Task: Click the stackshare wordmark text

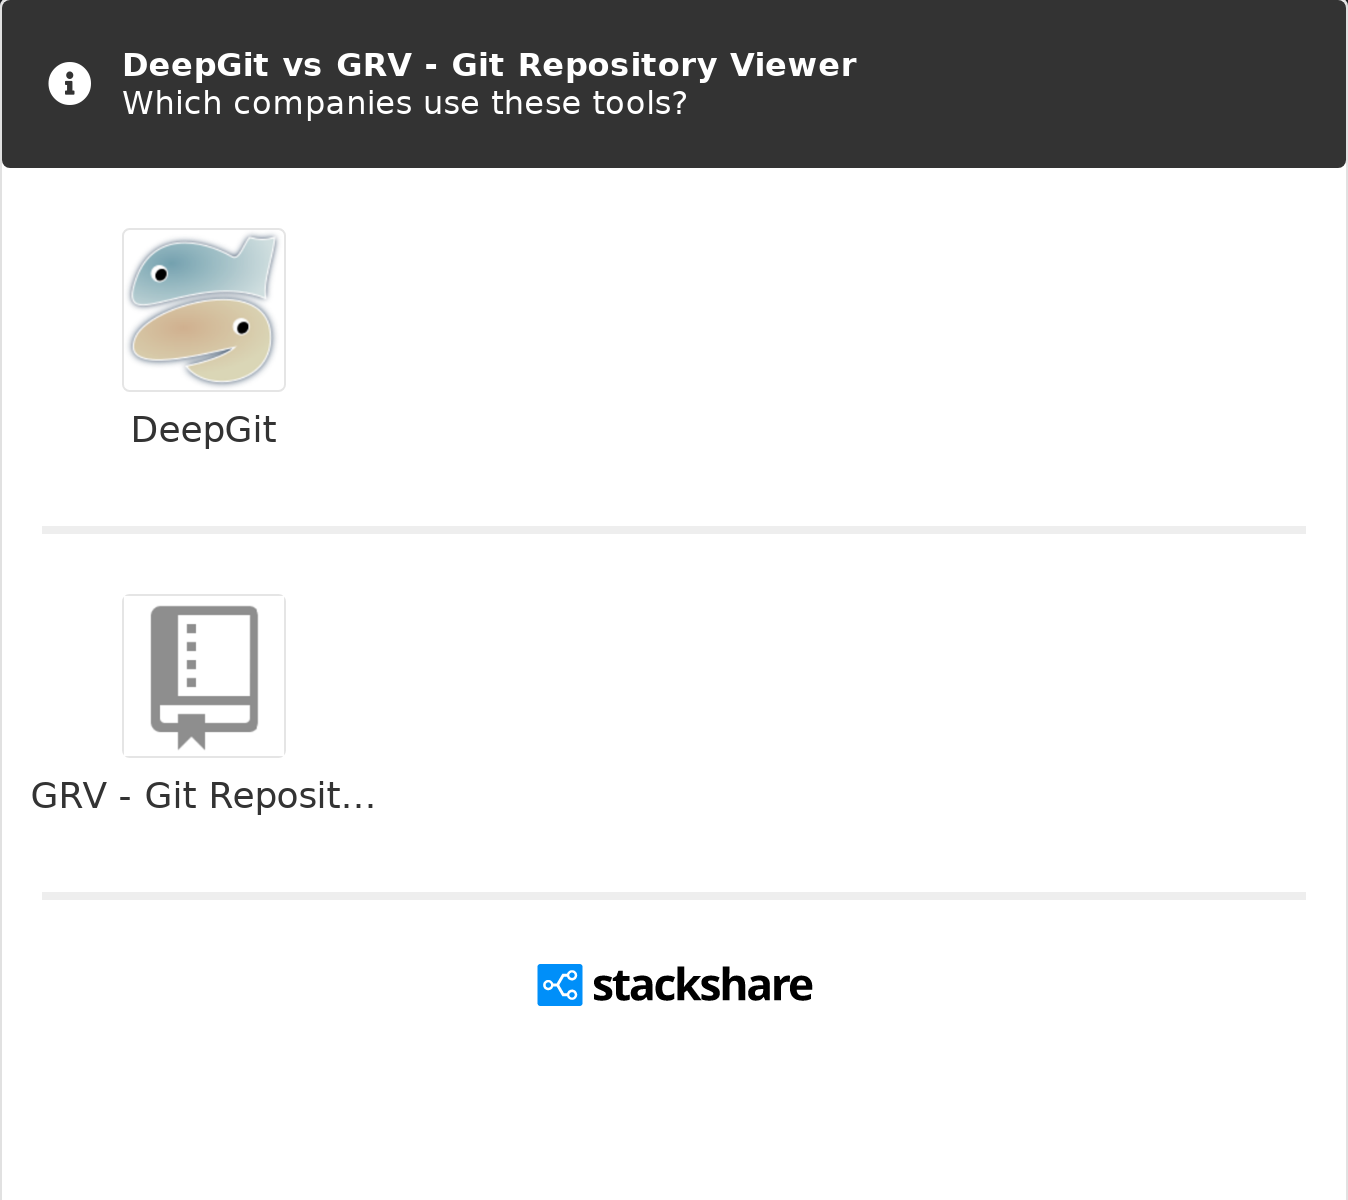Action: pyautogui.click(x=702, y=986)
